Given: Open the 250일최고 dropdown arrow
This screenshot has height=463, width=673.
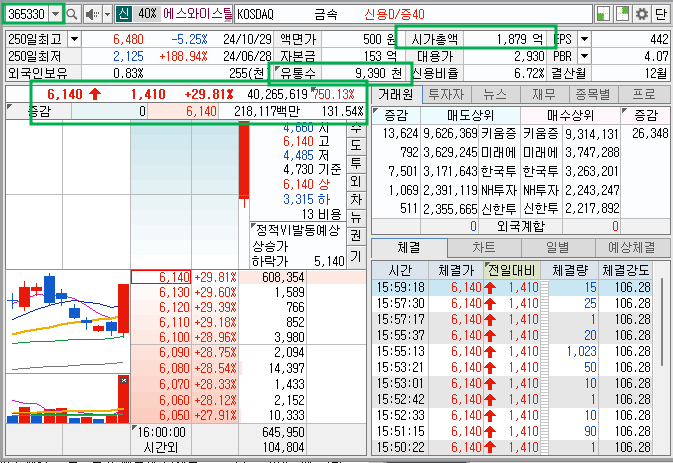Looking at the screenshot, I should click(x=74, y=39).
